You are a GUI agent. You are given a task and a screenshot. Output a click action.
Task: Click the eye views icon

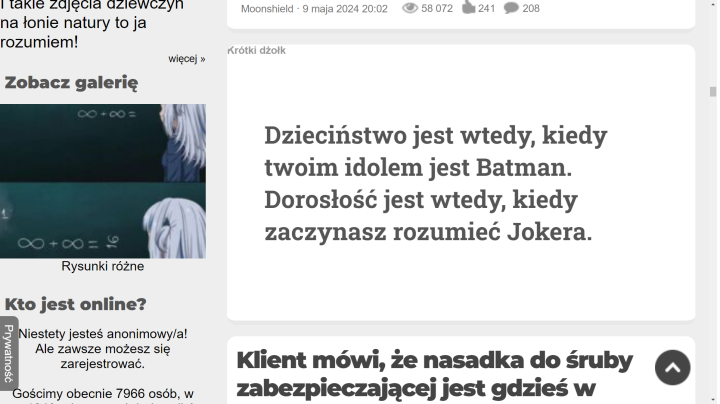point(409,8)
